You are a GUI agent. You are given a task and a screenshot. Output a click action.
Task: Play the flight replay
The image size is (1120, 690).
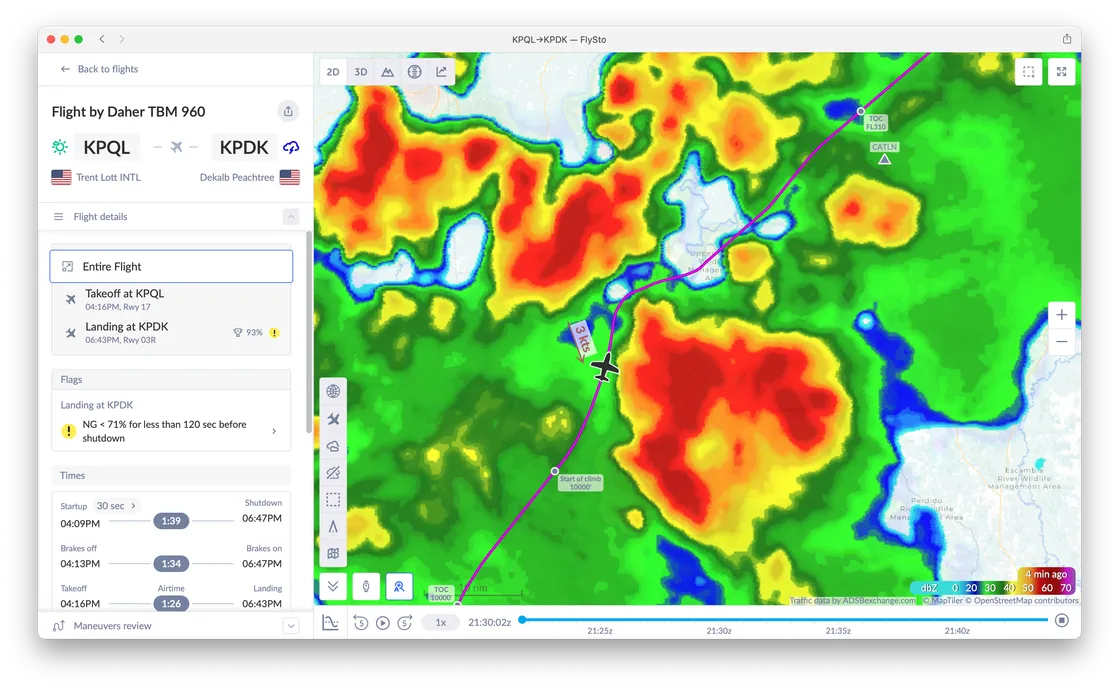[x=383, y=623]
